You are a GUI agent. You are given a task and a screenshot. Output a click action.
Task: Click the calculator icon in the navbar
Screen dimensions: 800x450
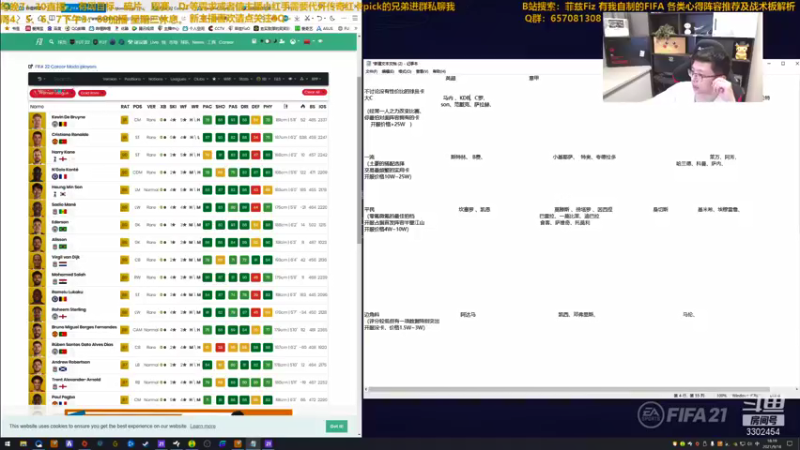pyautogui.click(x=254, y=41)
